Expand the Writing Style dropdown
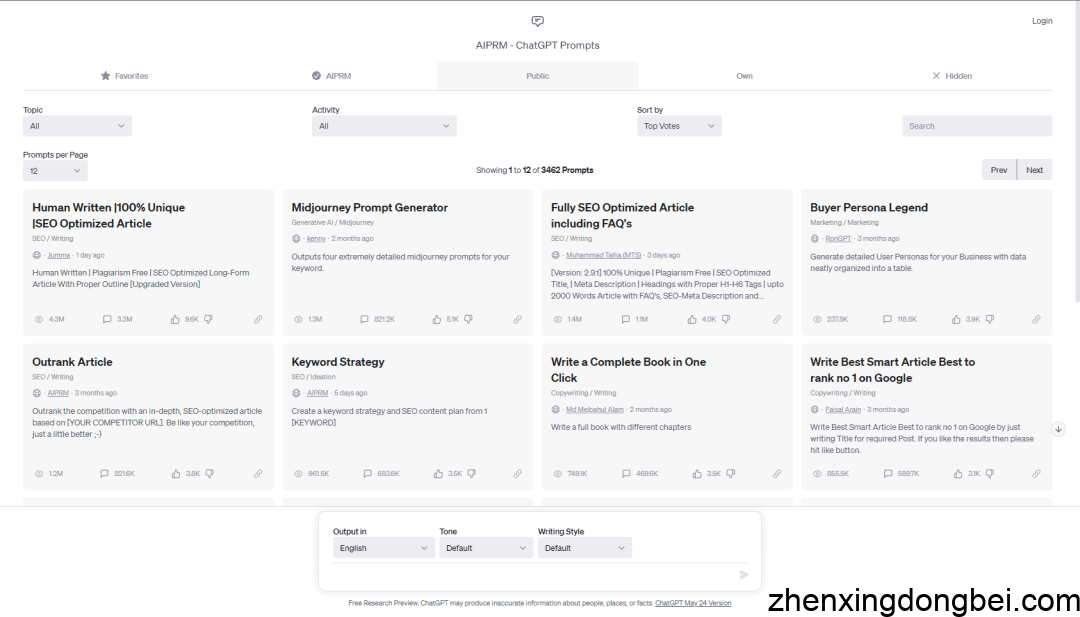 tap(584, 548)
